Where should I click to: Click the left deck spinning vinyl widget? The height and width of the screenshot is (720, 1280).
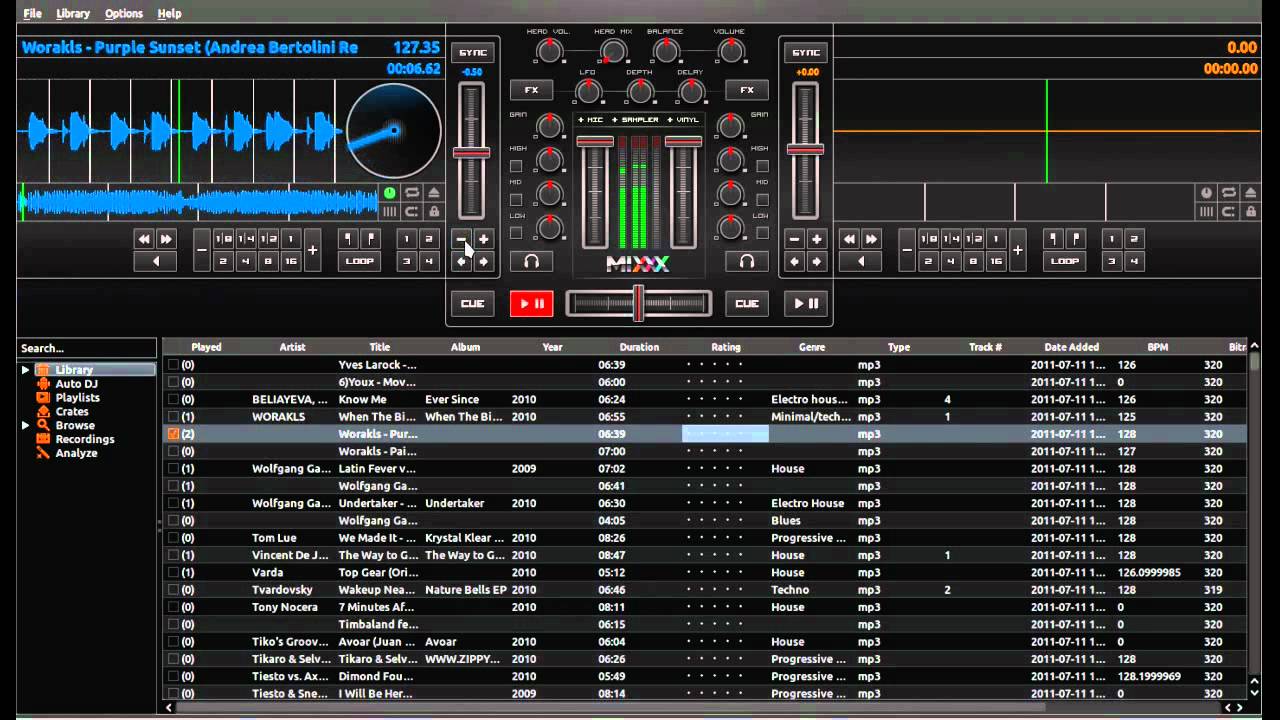tap(393, 131)
